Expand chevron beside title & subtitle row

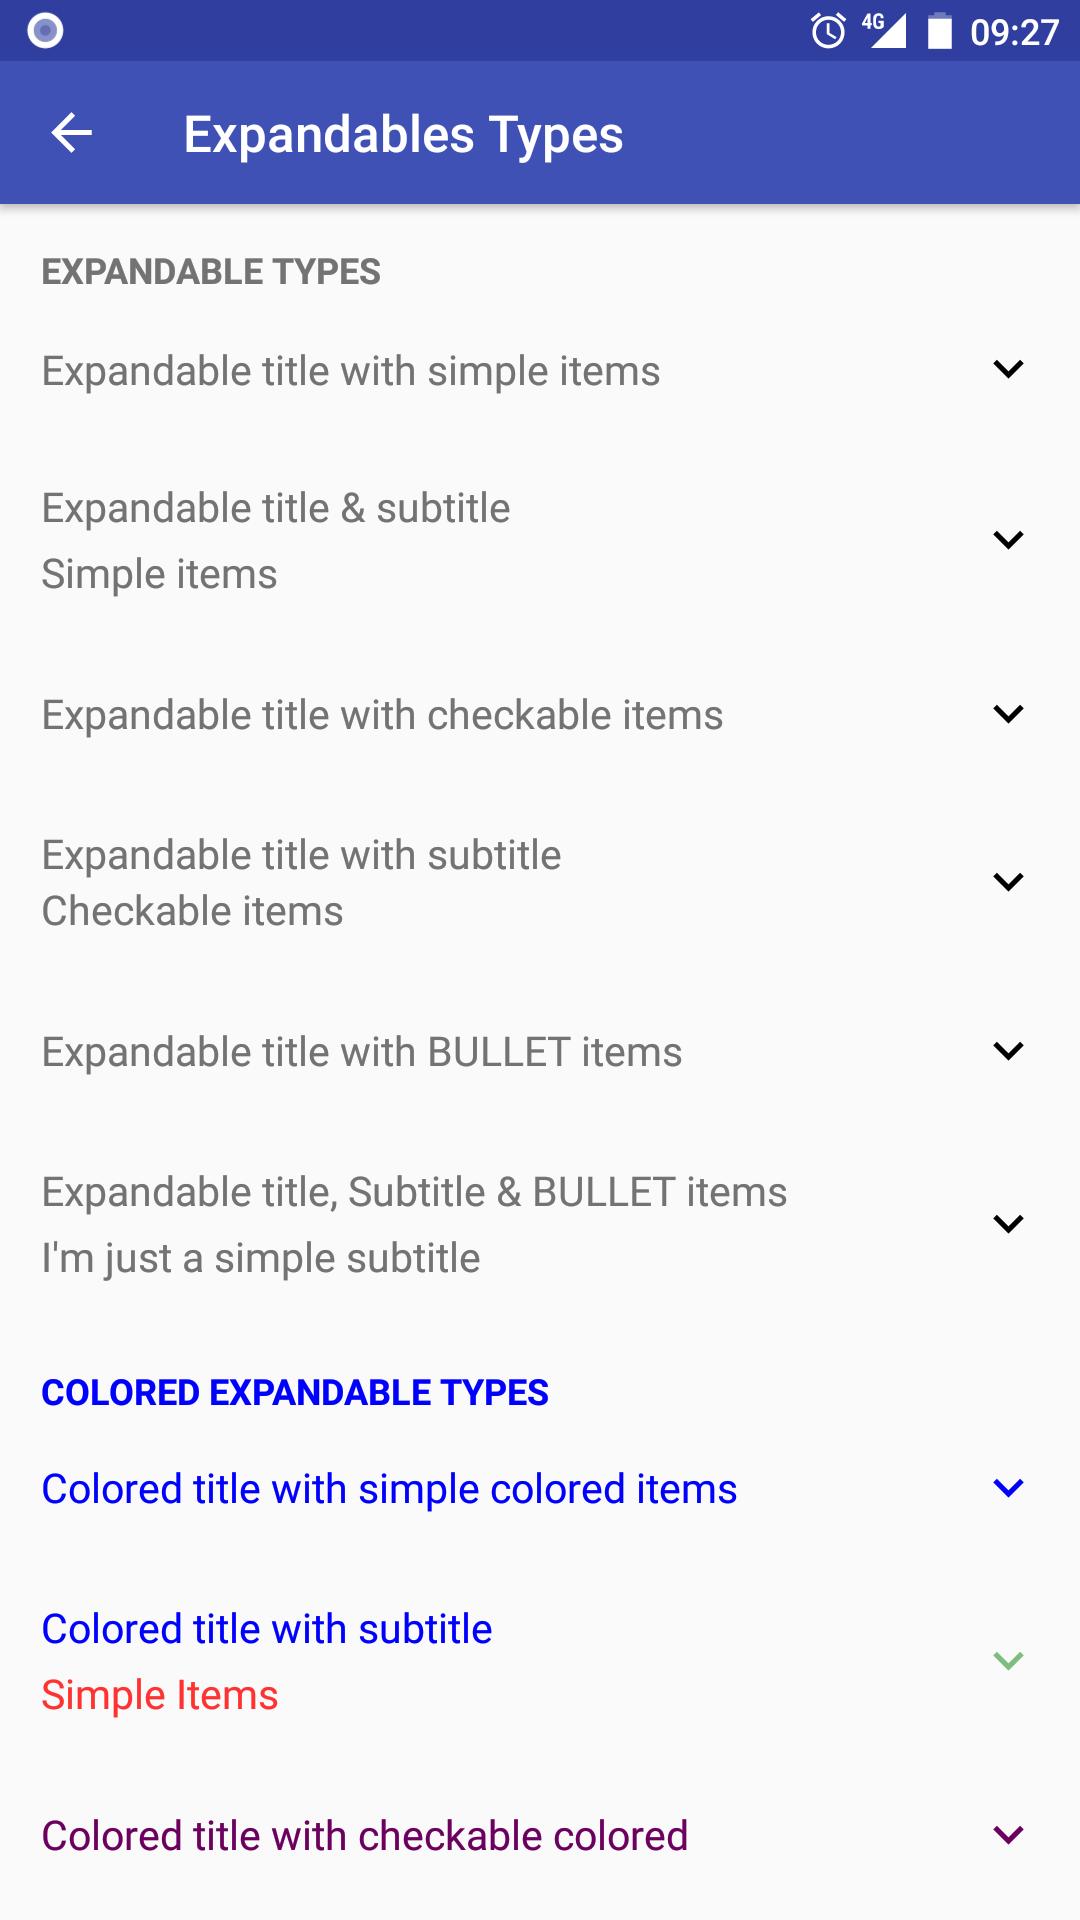[x=1008, y=540]
